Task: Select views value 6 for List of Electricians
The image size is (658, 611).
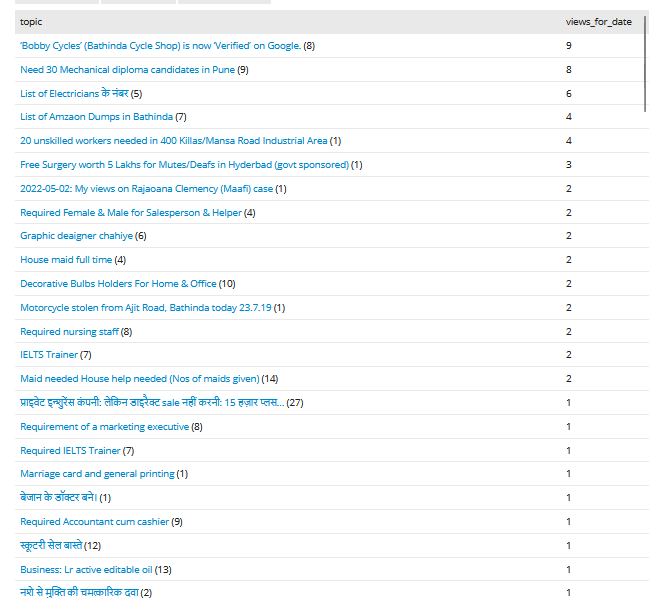Action: pyautogui.click(x=569, y=94)
